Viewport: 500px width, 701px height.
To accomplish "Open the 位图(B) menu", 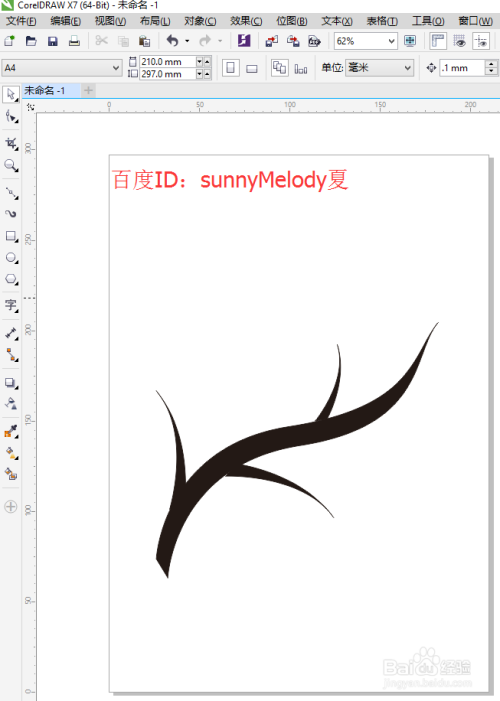I will pos(292,21).
